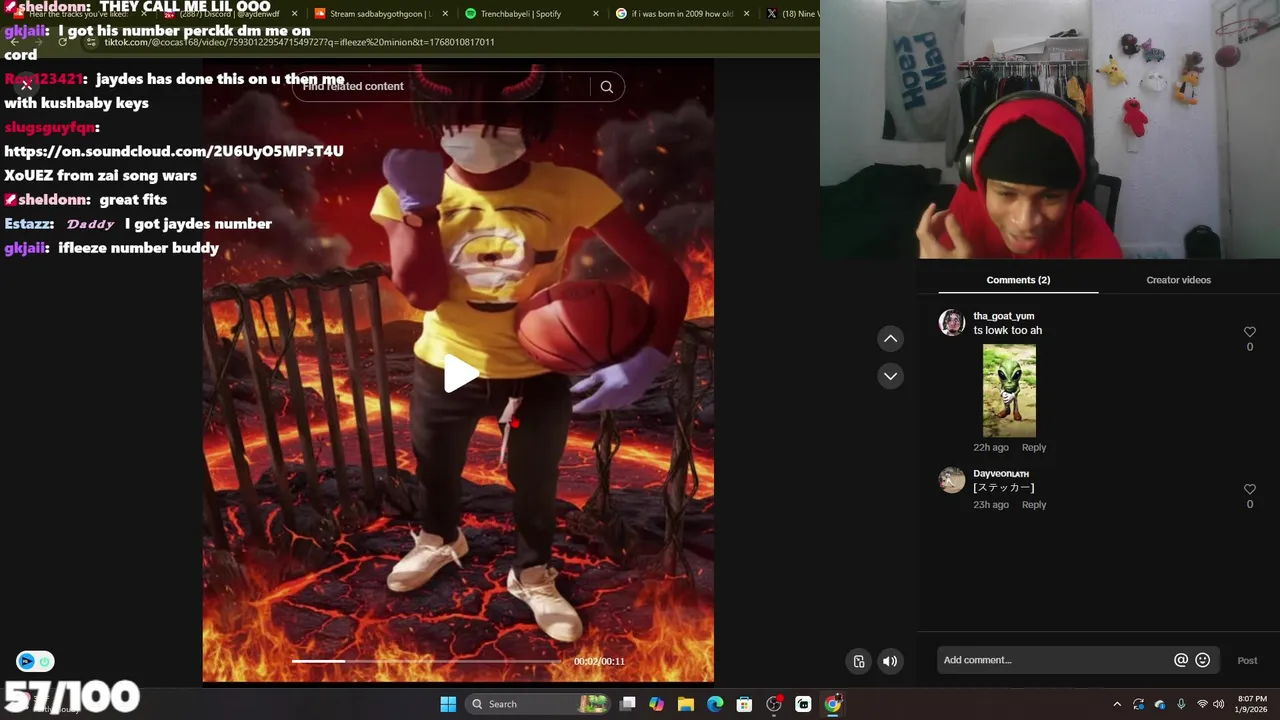Open Microsoft Edge from the taskbar

(715, 704)
